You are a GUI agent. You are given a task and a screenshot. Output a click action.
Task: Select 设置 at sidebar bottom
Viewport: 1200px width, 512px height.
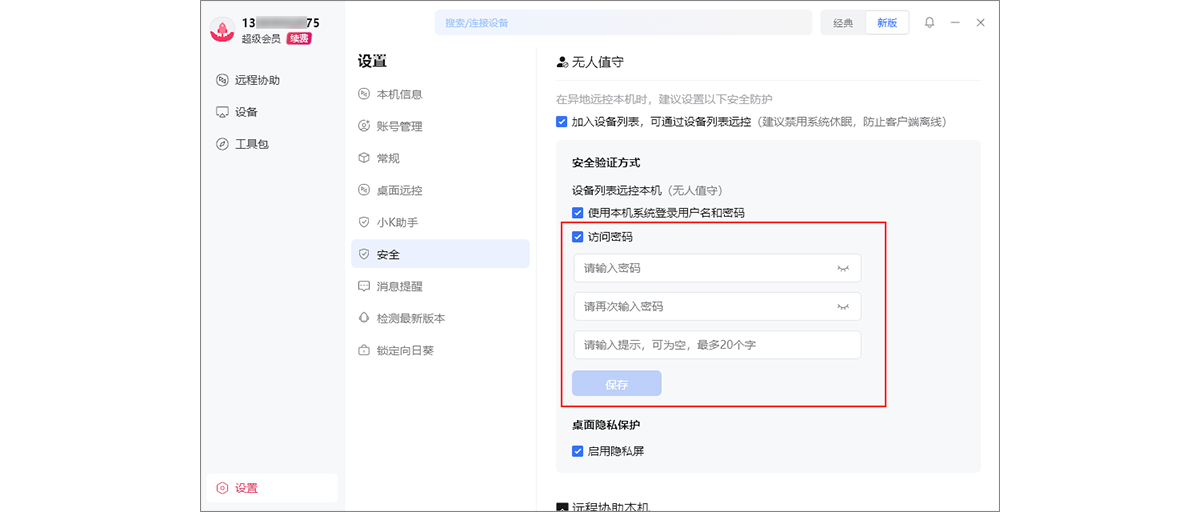point(246,488)
